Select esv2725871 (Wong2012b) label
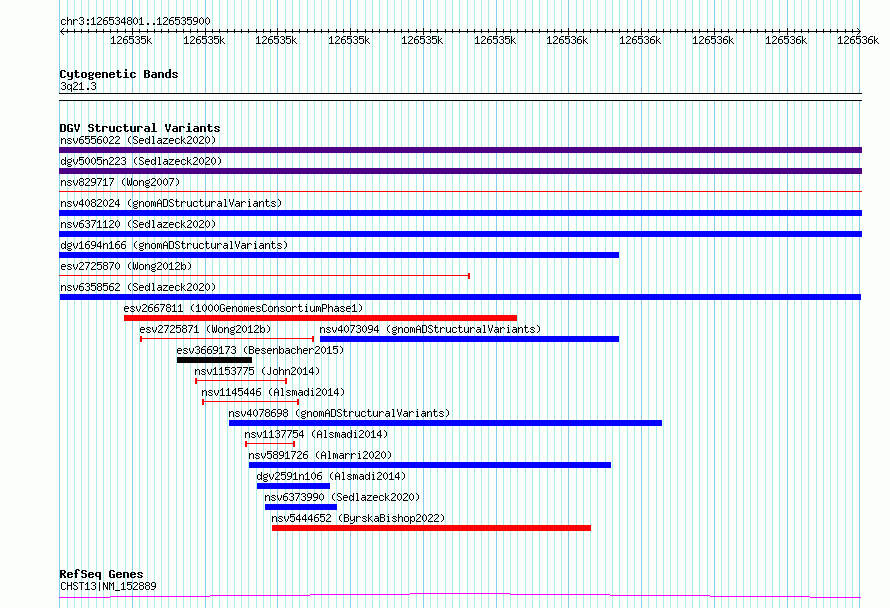 point(205,329)
